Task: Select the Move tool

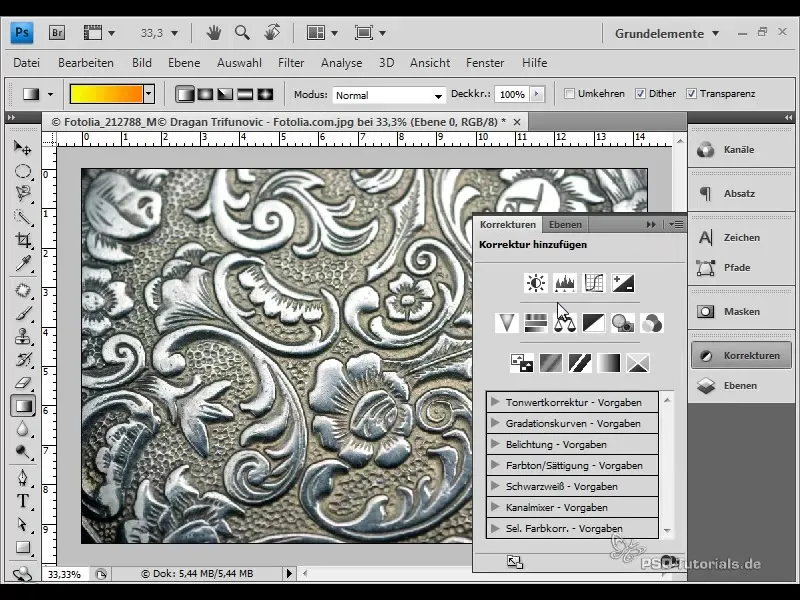Action: pyautogui.click(x=22, y=147)
